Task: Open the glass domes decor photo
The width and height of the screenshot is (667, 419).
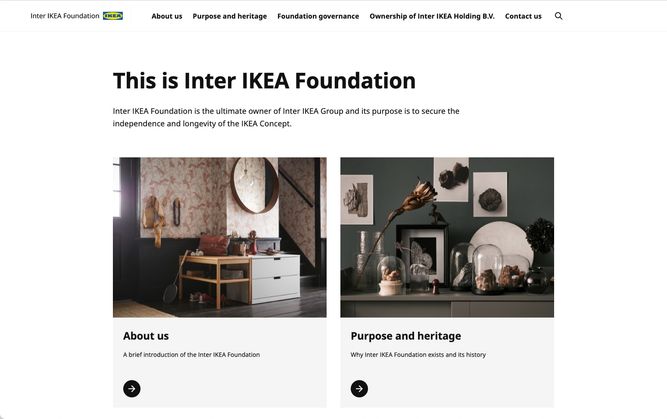Action: 447,237
